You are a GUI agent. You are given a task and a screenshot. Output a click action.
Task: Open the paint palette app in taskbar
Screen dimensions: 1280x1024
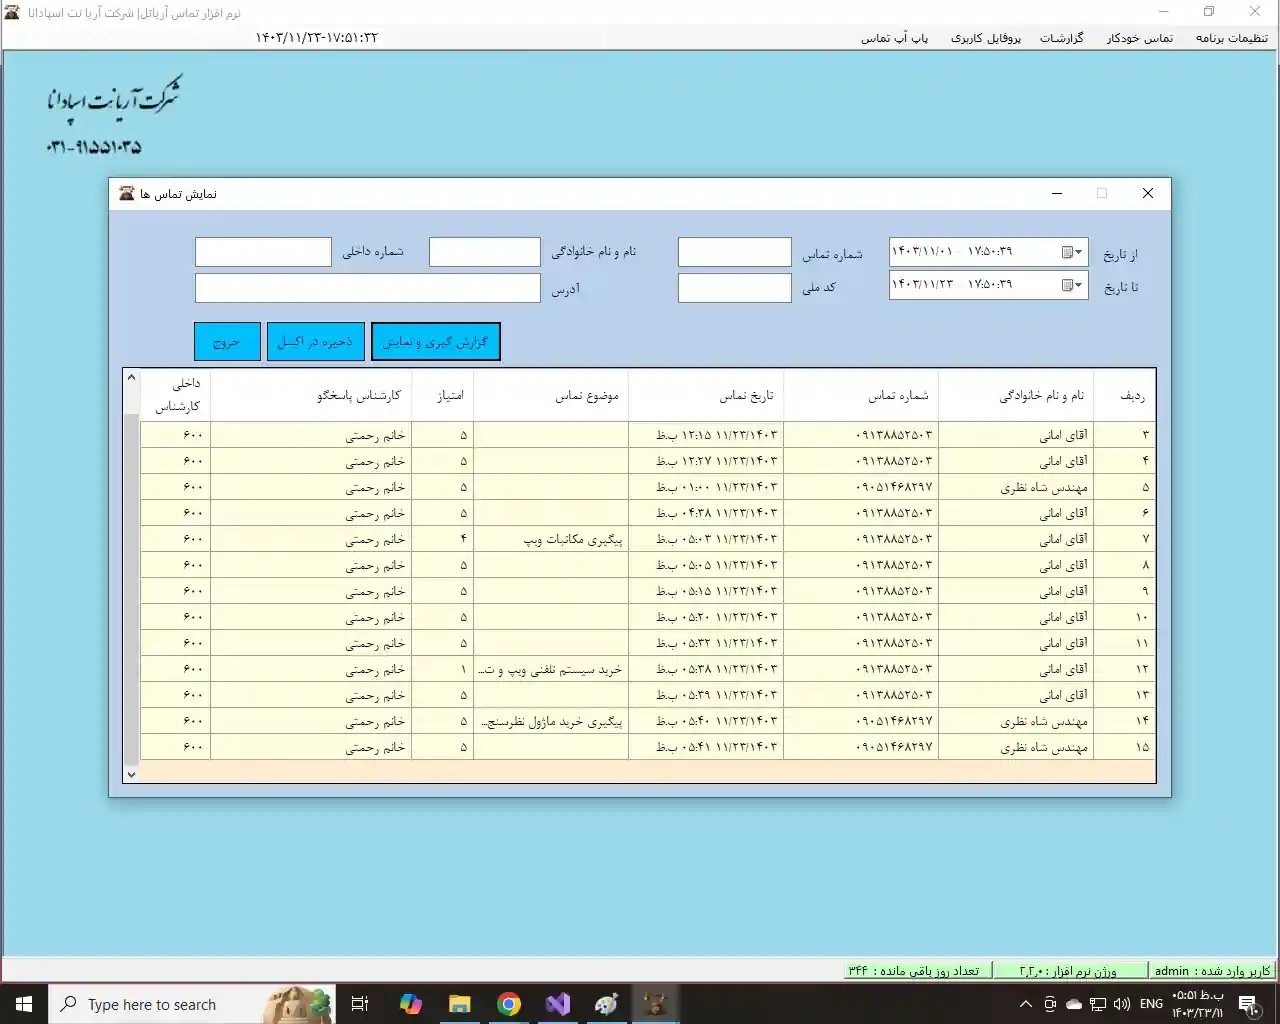[x=607, y=1004]
